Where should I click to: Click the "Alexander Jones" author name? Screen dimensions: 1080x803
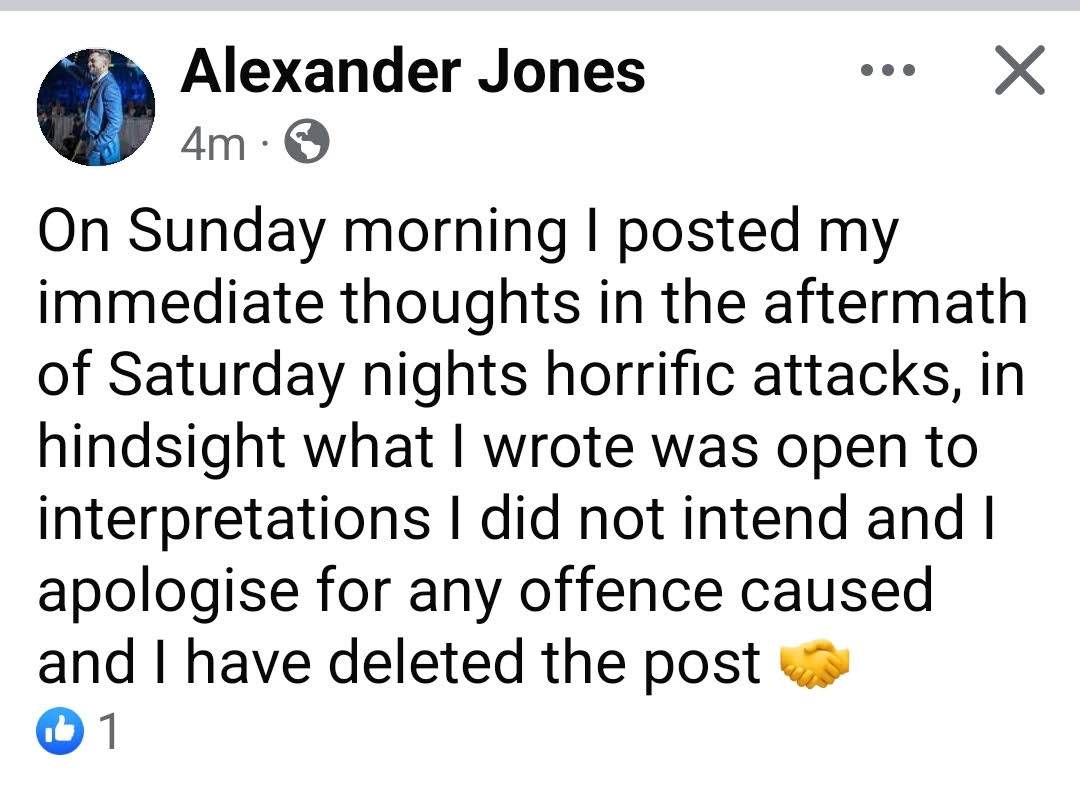(413, 72)
